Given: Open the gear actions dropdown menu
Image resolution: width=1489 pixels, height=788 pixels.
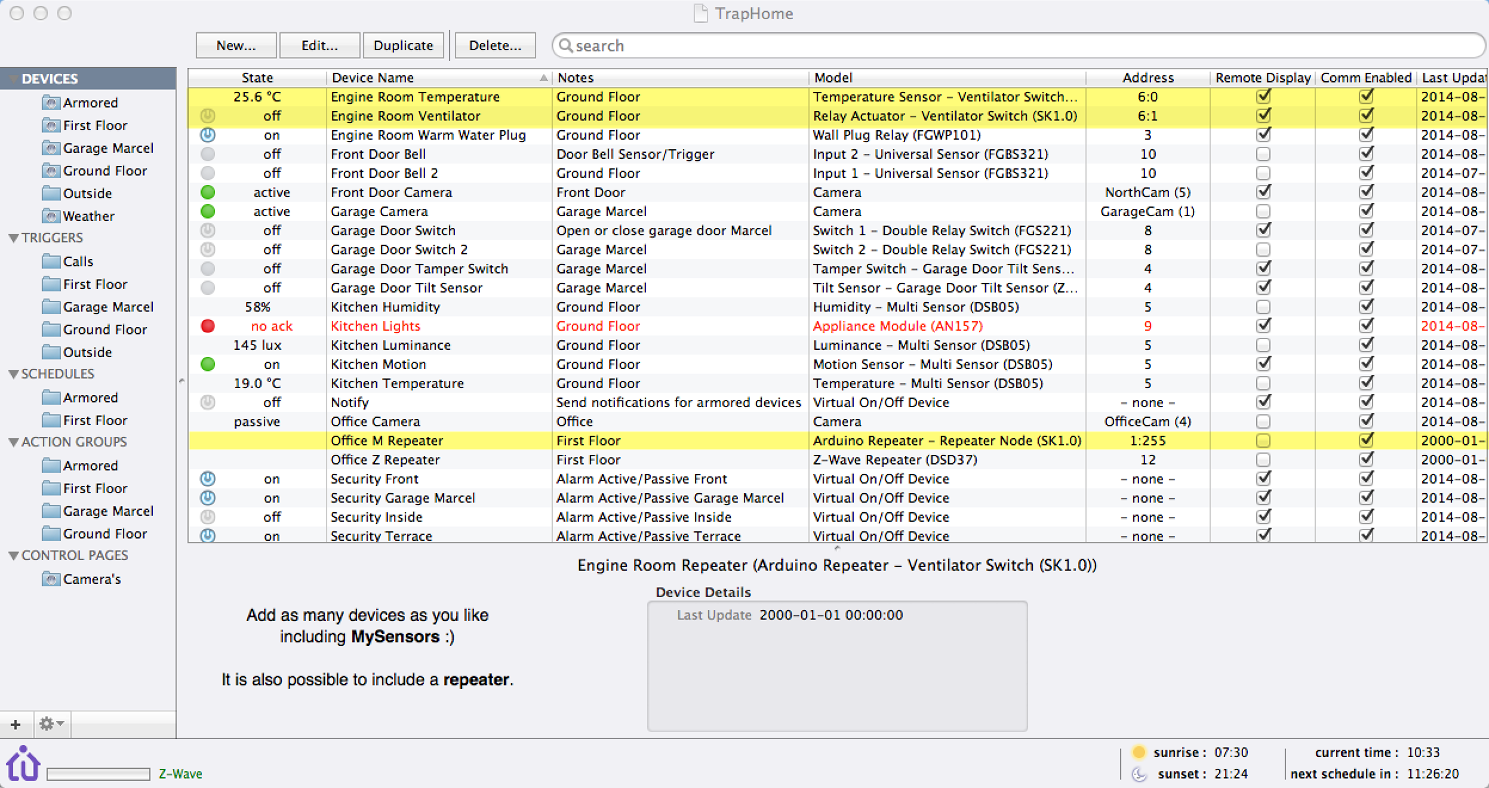Looking at the screenshot, I should (x=50, y=724).
